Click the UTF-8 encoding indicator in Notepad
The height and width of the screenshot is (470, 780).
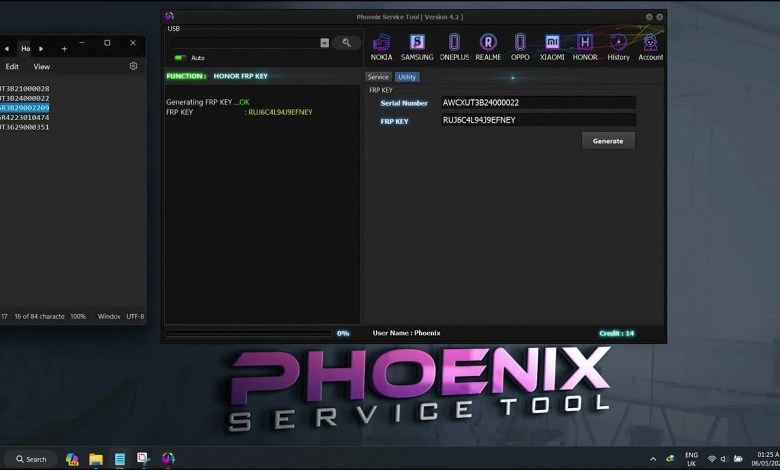coord(135,316)
